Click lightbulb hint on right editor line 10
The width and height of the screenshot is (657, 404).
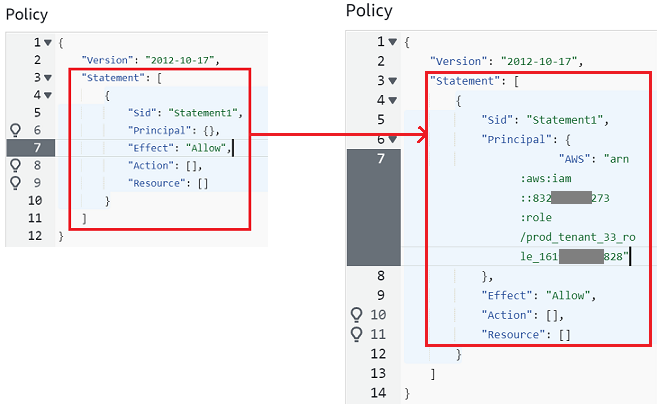(356, 315)
